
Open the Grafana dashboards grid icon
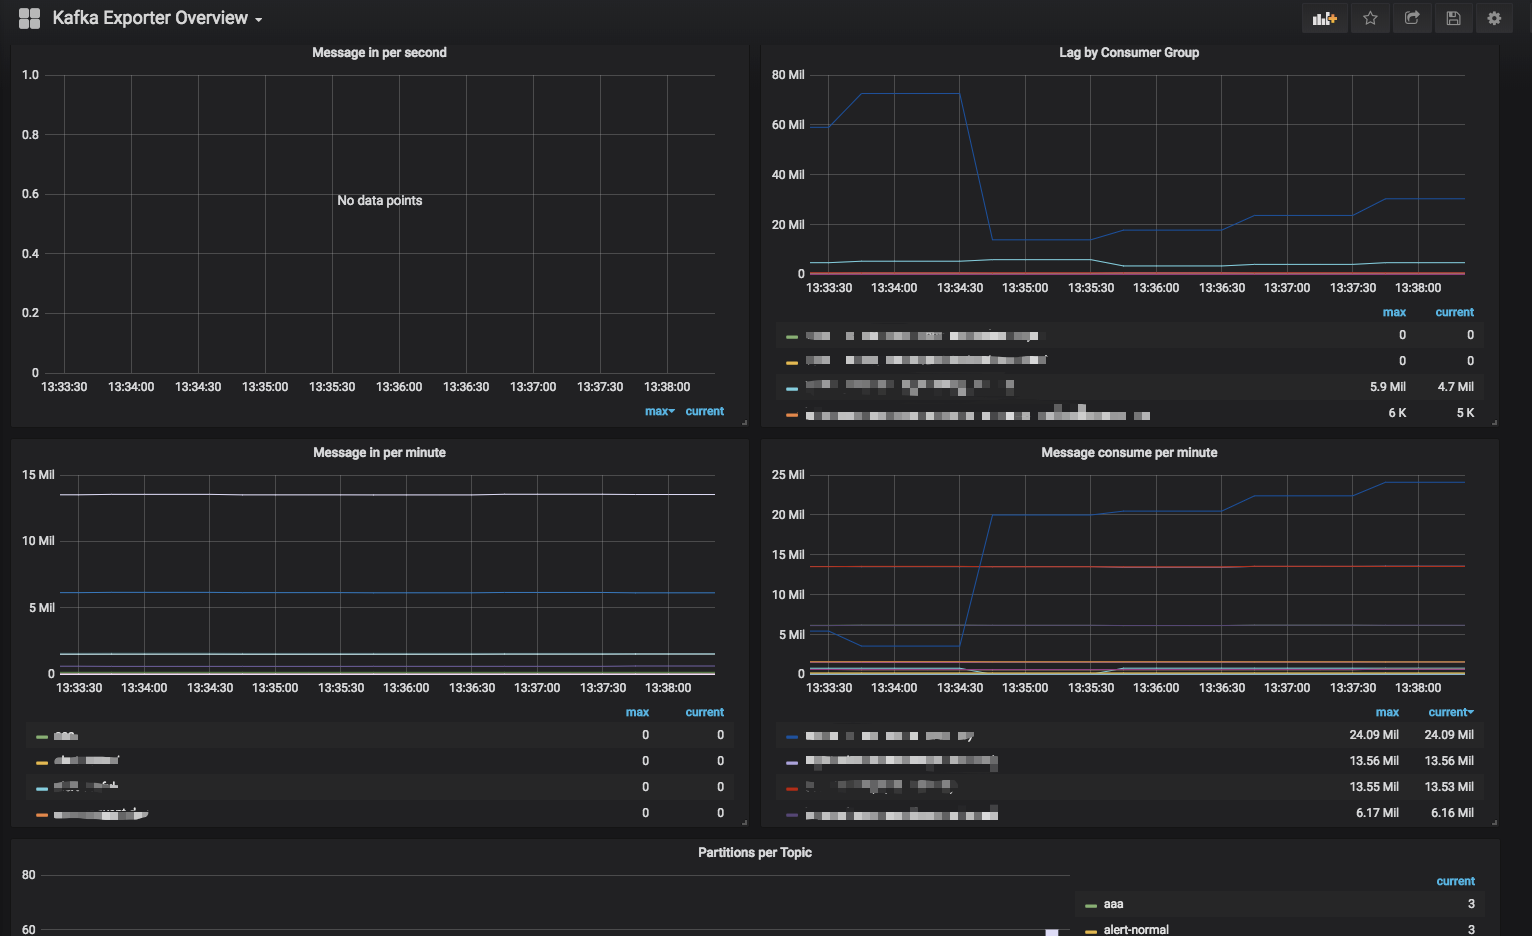pos(29,18)
